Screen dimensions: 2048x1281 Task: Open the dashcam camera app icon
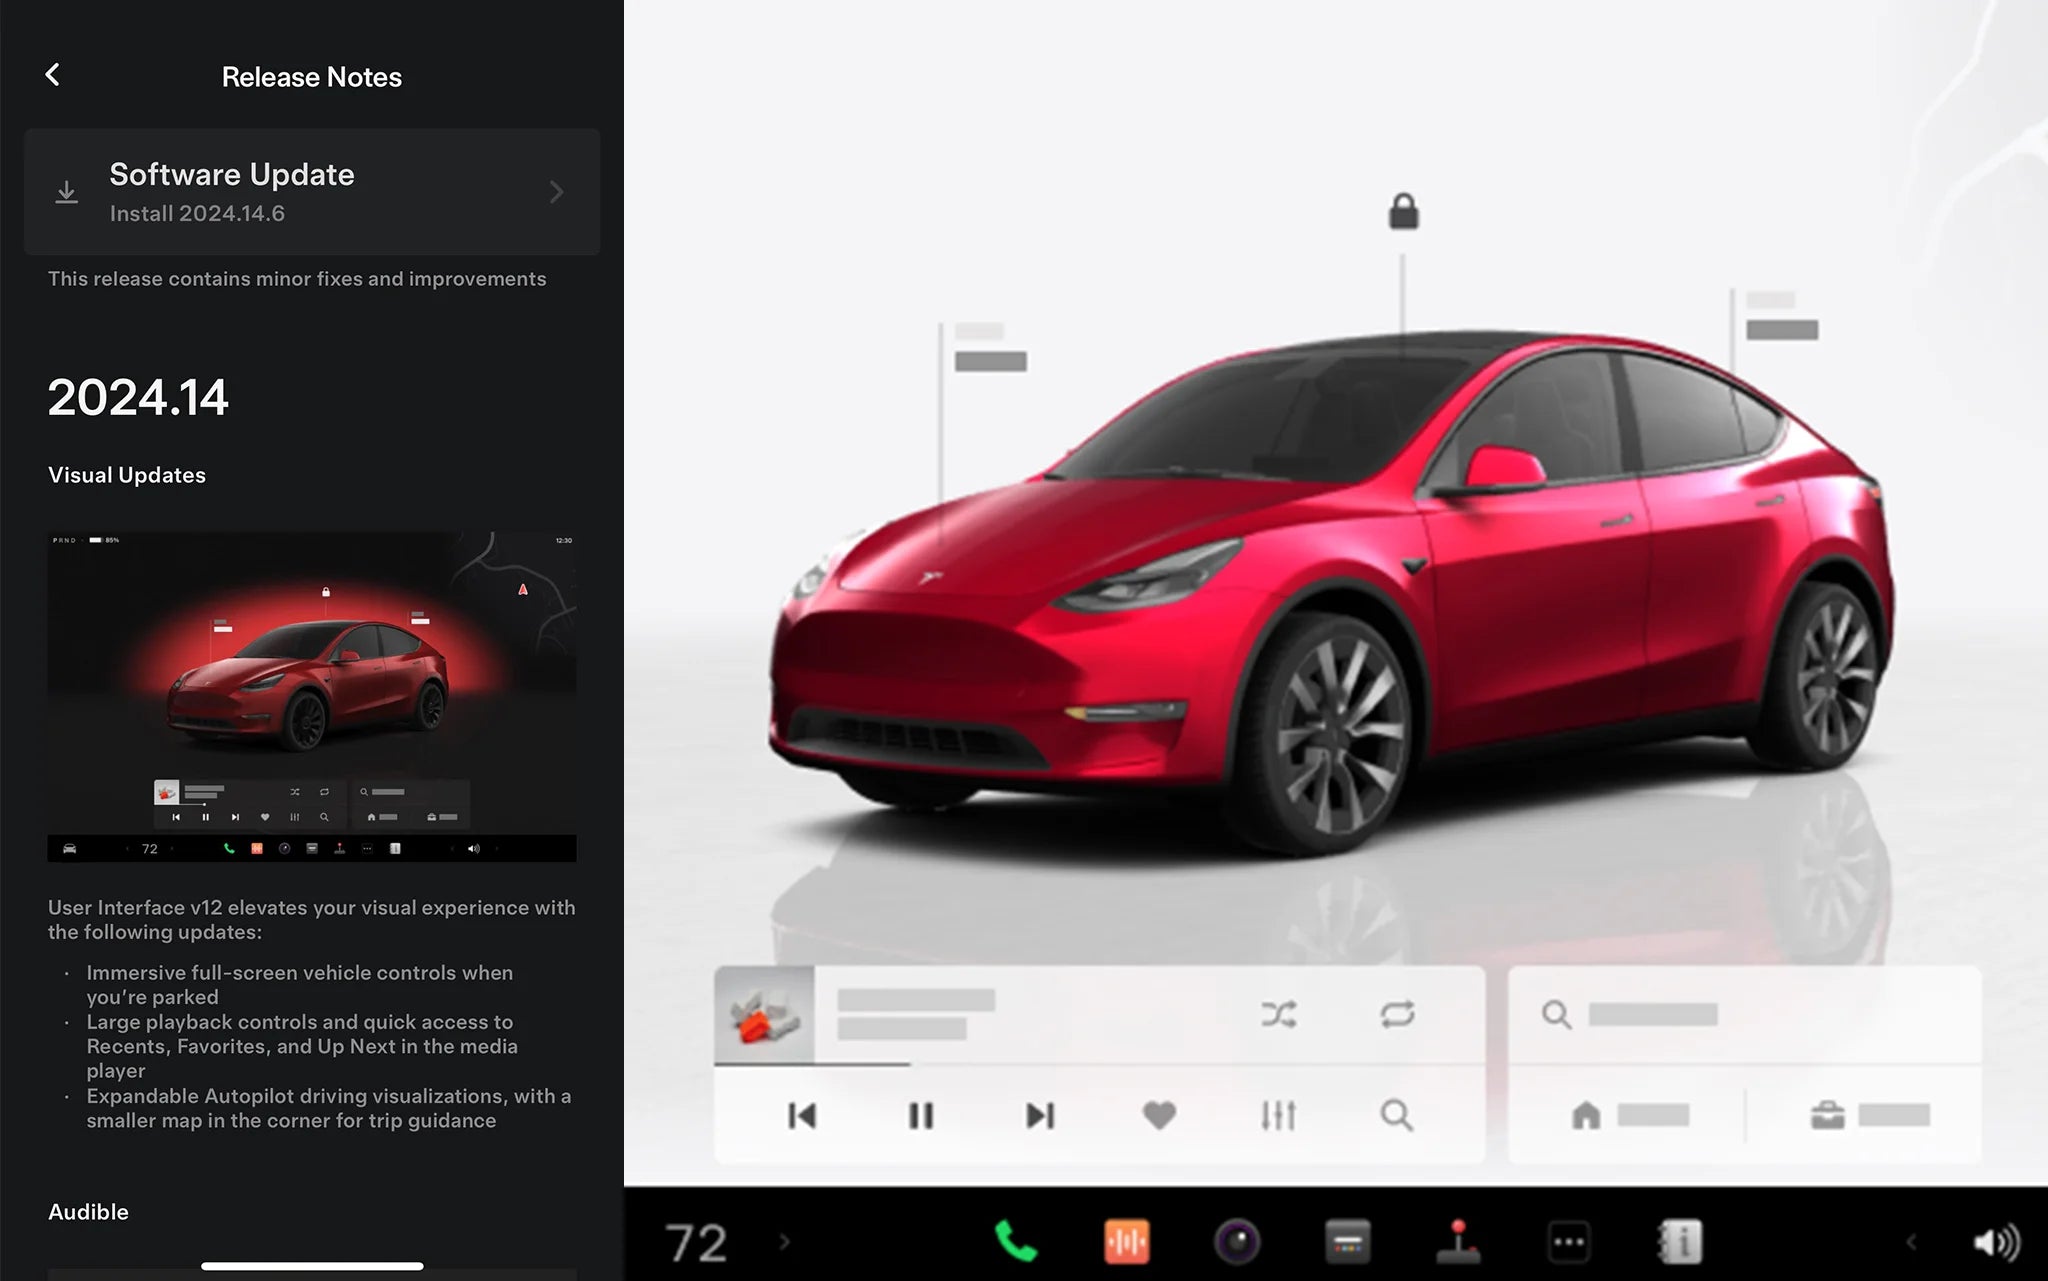pyautogui.click(x=1237, y=1242)
